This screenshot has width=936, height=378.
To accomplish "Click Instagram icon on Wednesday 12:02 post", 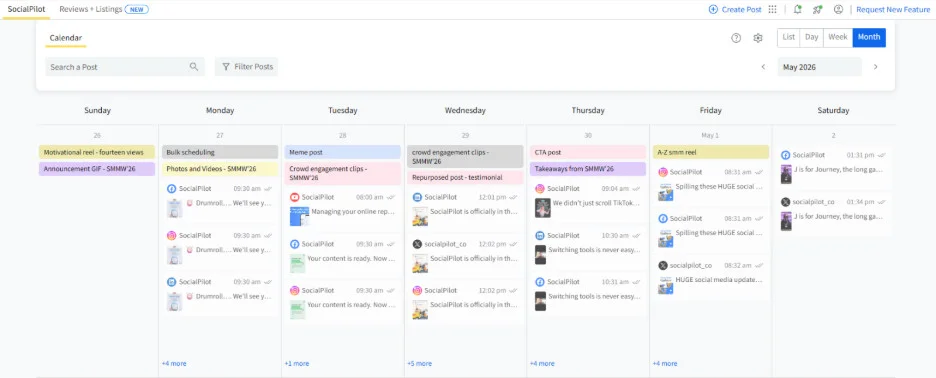I will [417, 290].
